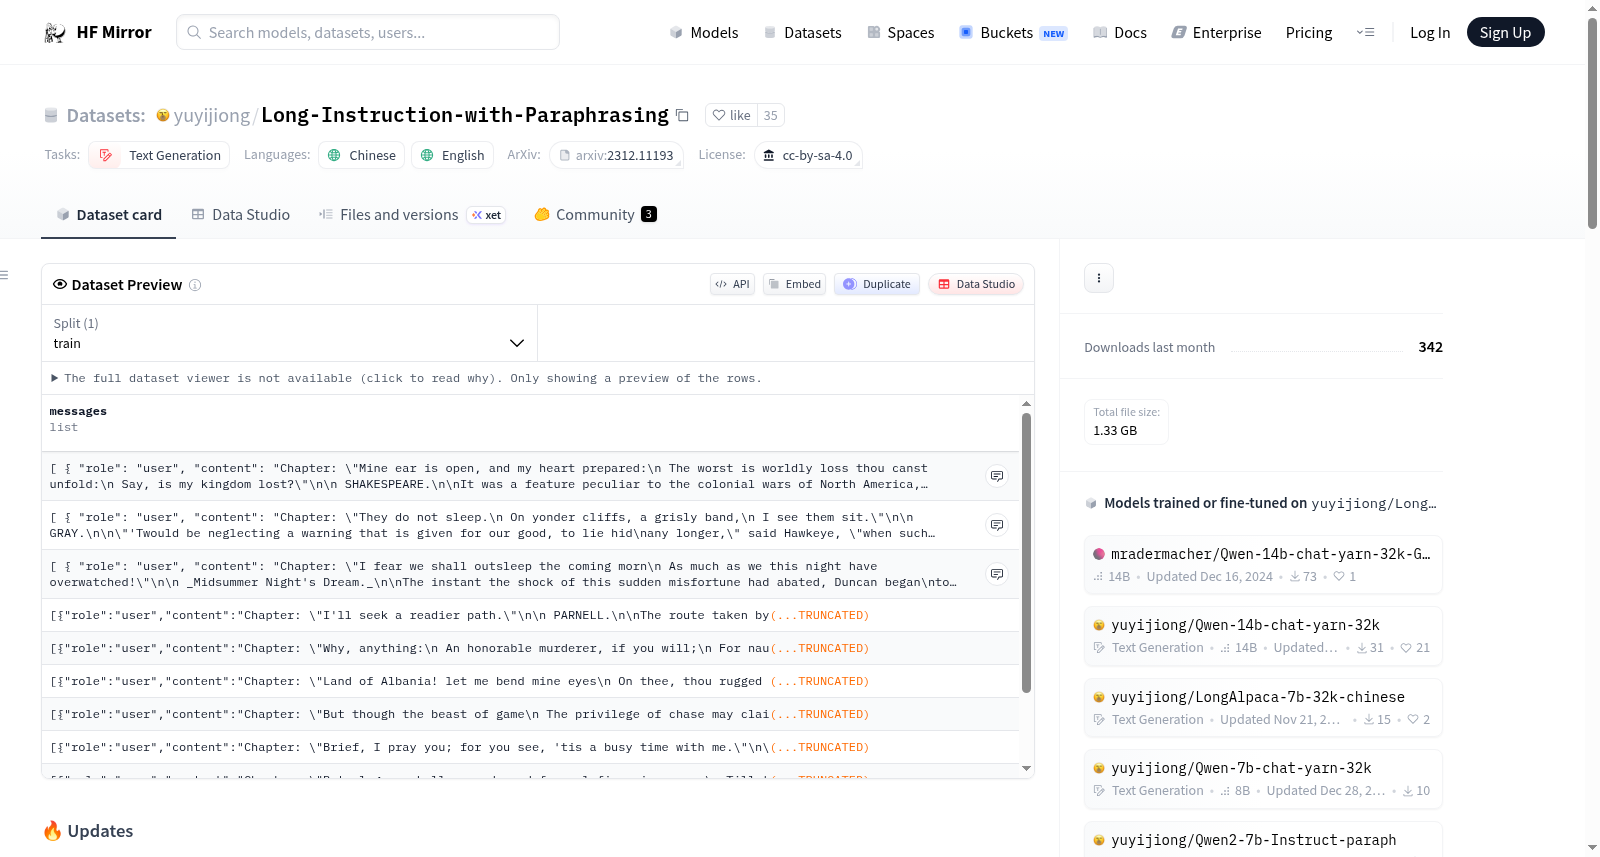
Task: Open the arxiv:2312.11193 link
Action: (x=616, y=155)
